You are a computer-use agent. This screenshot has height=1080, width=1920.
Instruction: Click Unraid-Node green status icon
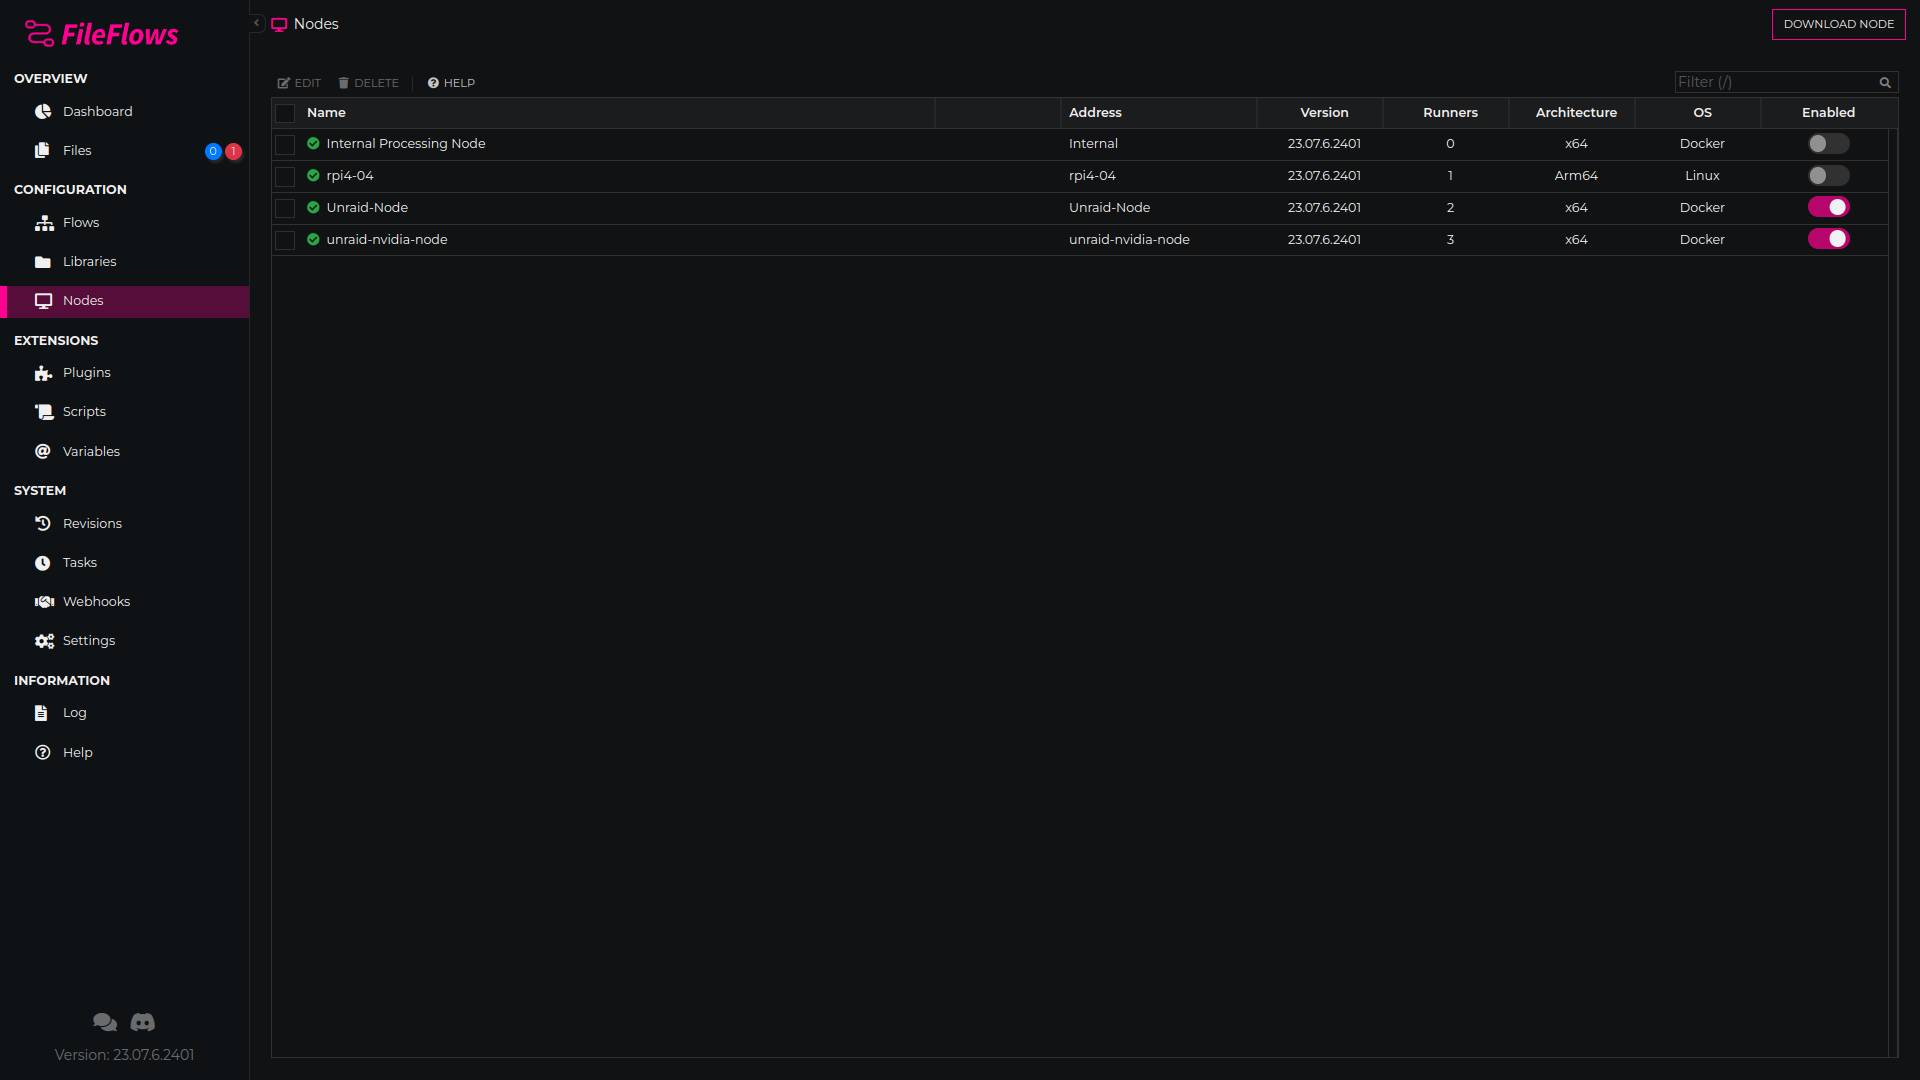coord(313,208)
